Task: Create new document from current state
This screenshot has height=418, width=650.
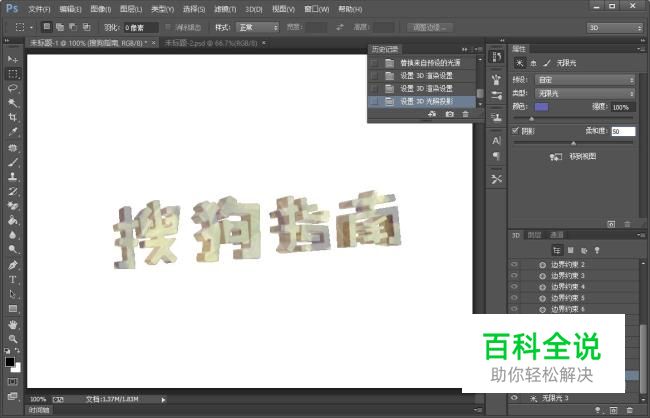Action: 432,114
